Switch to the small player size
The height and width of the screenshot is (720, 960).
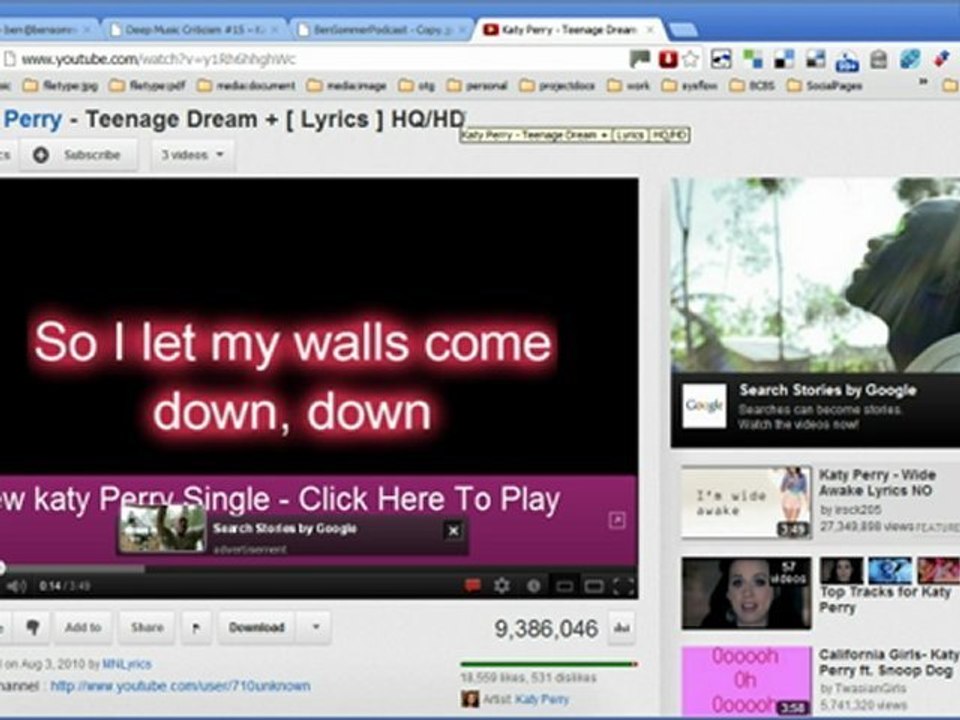click(x=564, y=587)
